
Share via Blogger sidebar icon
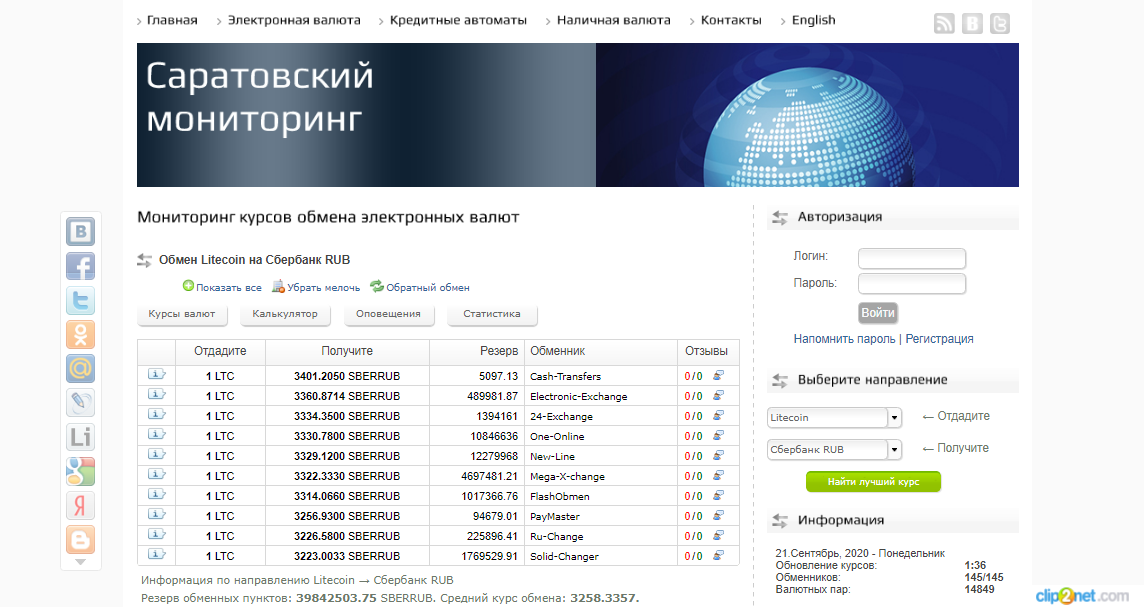(x=80, y=540)
